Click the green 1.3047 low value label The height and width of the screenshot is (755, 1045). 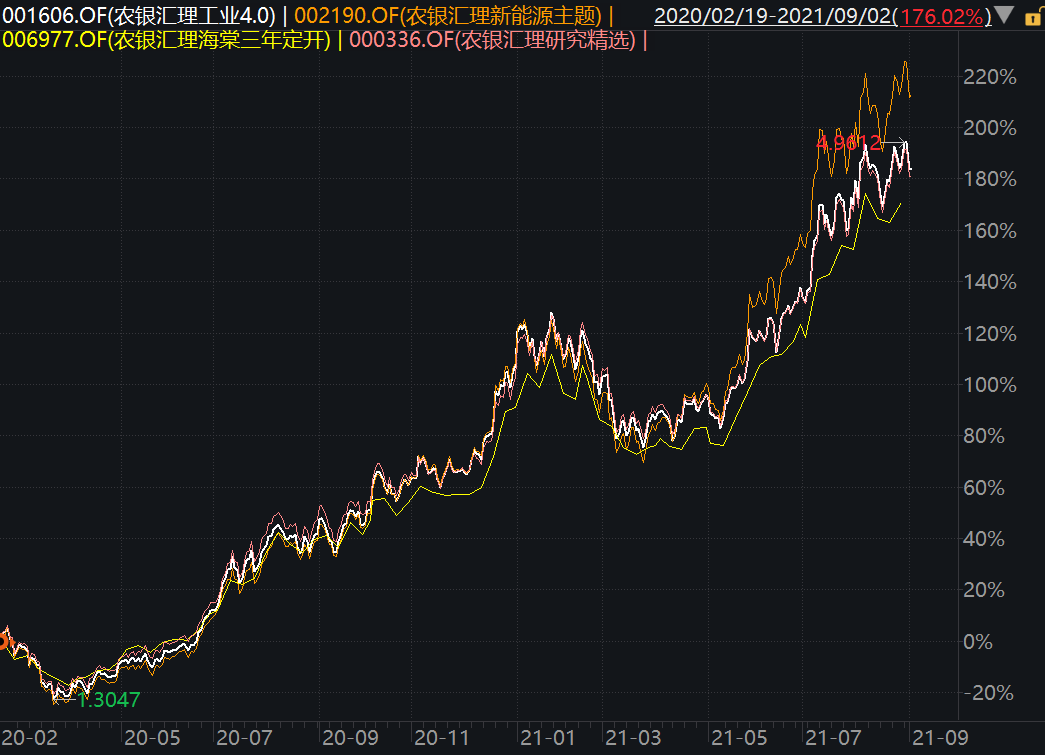(x=109, y=700)
